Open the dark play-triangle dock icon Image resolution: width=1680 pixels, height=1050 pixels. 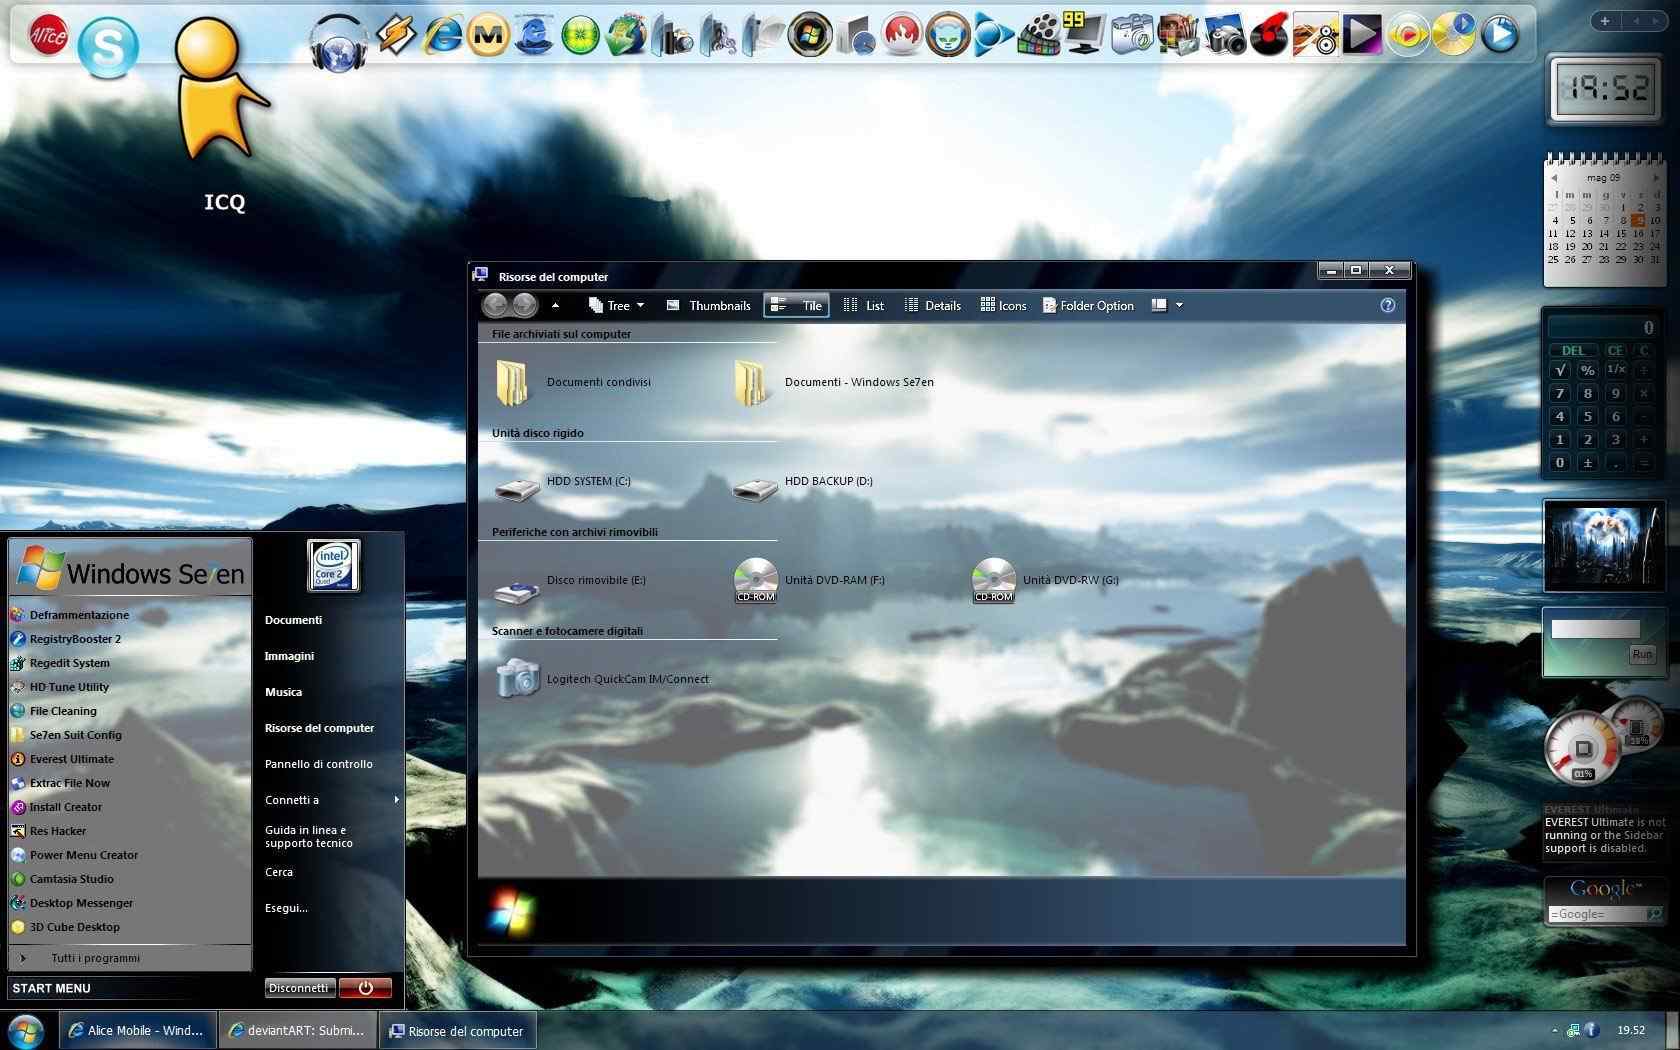(x=1361, y=35)
